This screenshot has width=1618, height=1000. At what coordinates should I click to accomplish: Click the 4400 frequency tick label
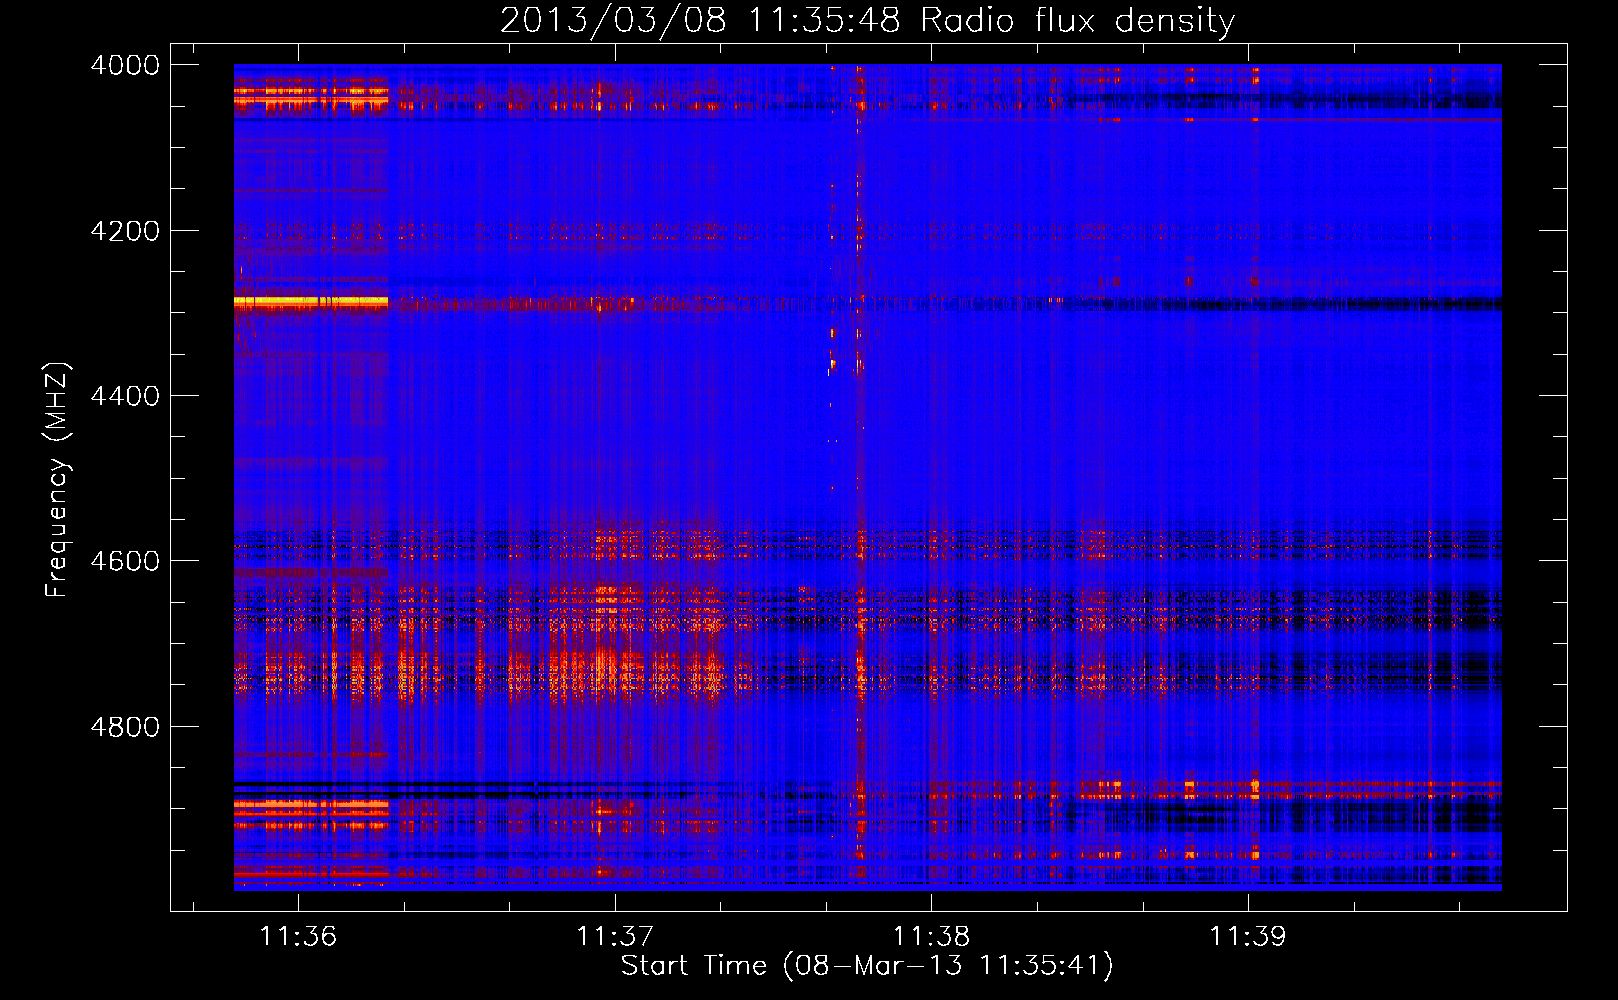pos(125,396)
